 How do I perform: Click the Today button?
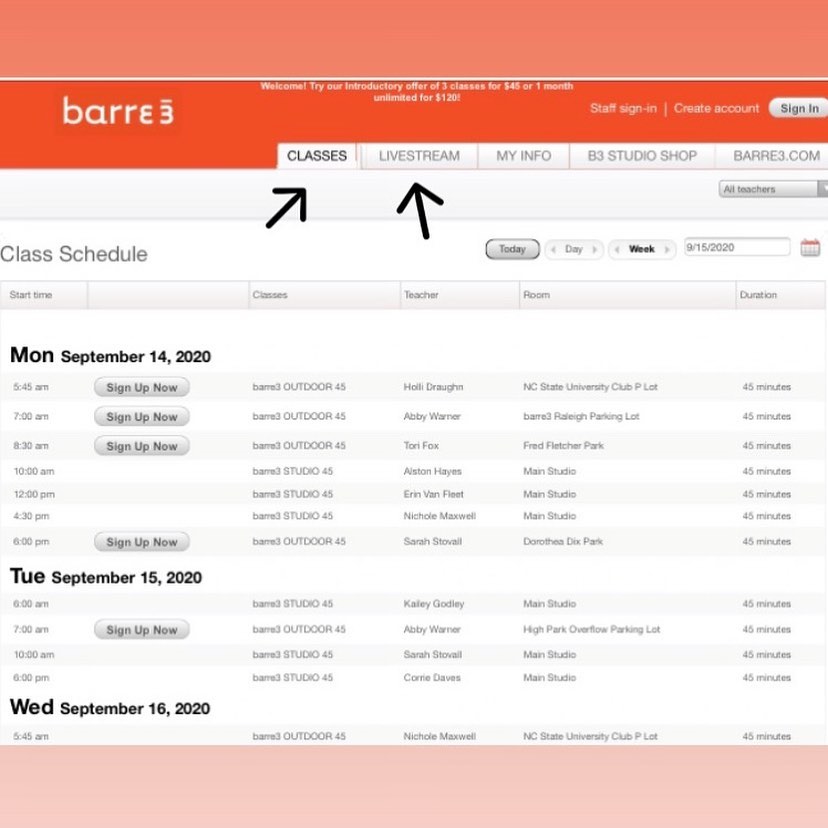[512, 250]
